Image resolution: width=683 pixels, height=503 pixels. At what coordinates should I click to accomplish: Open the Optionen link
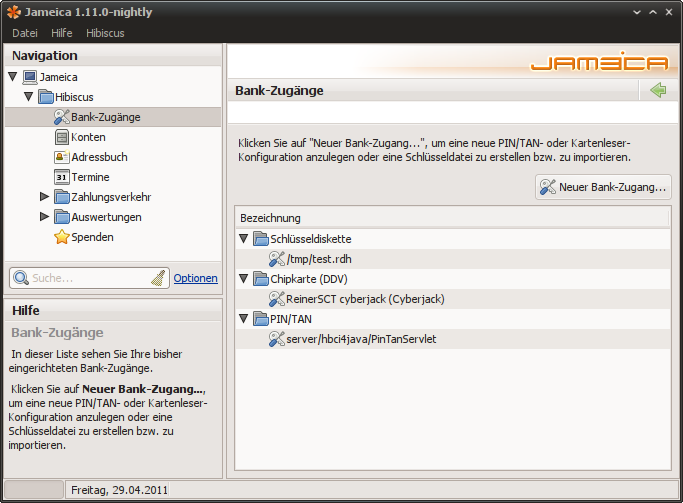196,278
